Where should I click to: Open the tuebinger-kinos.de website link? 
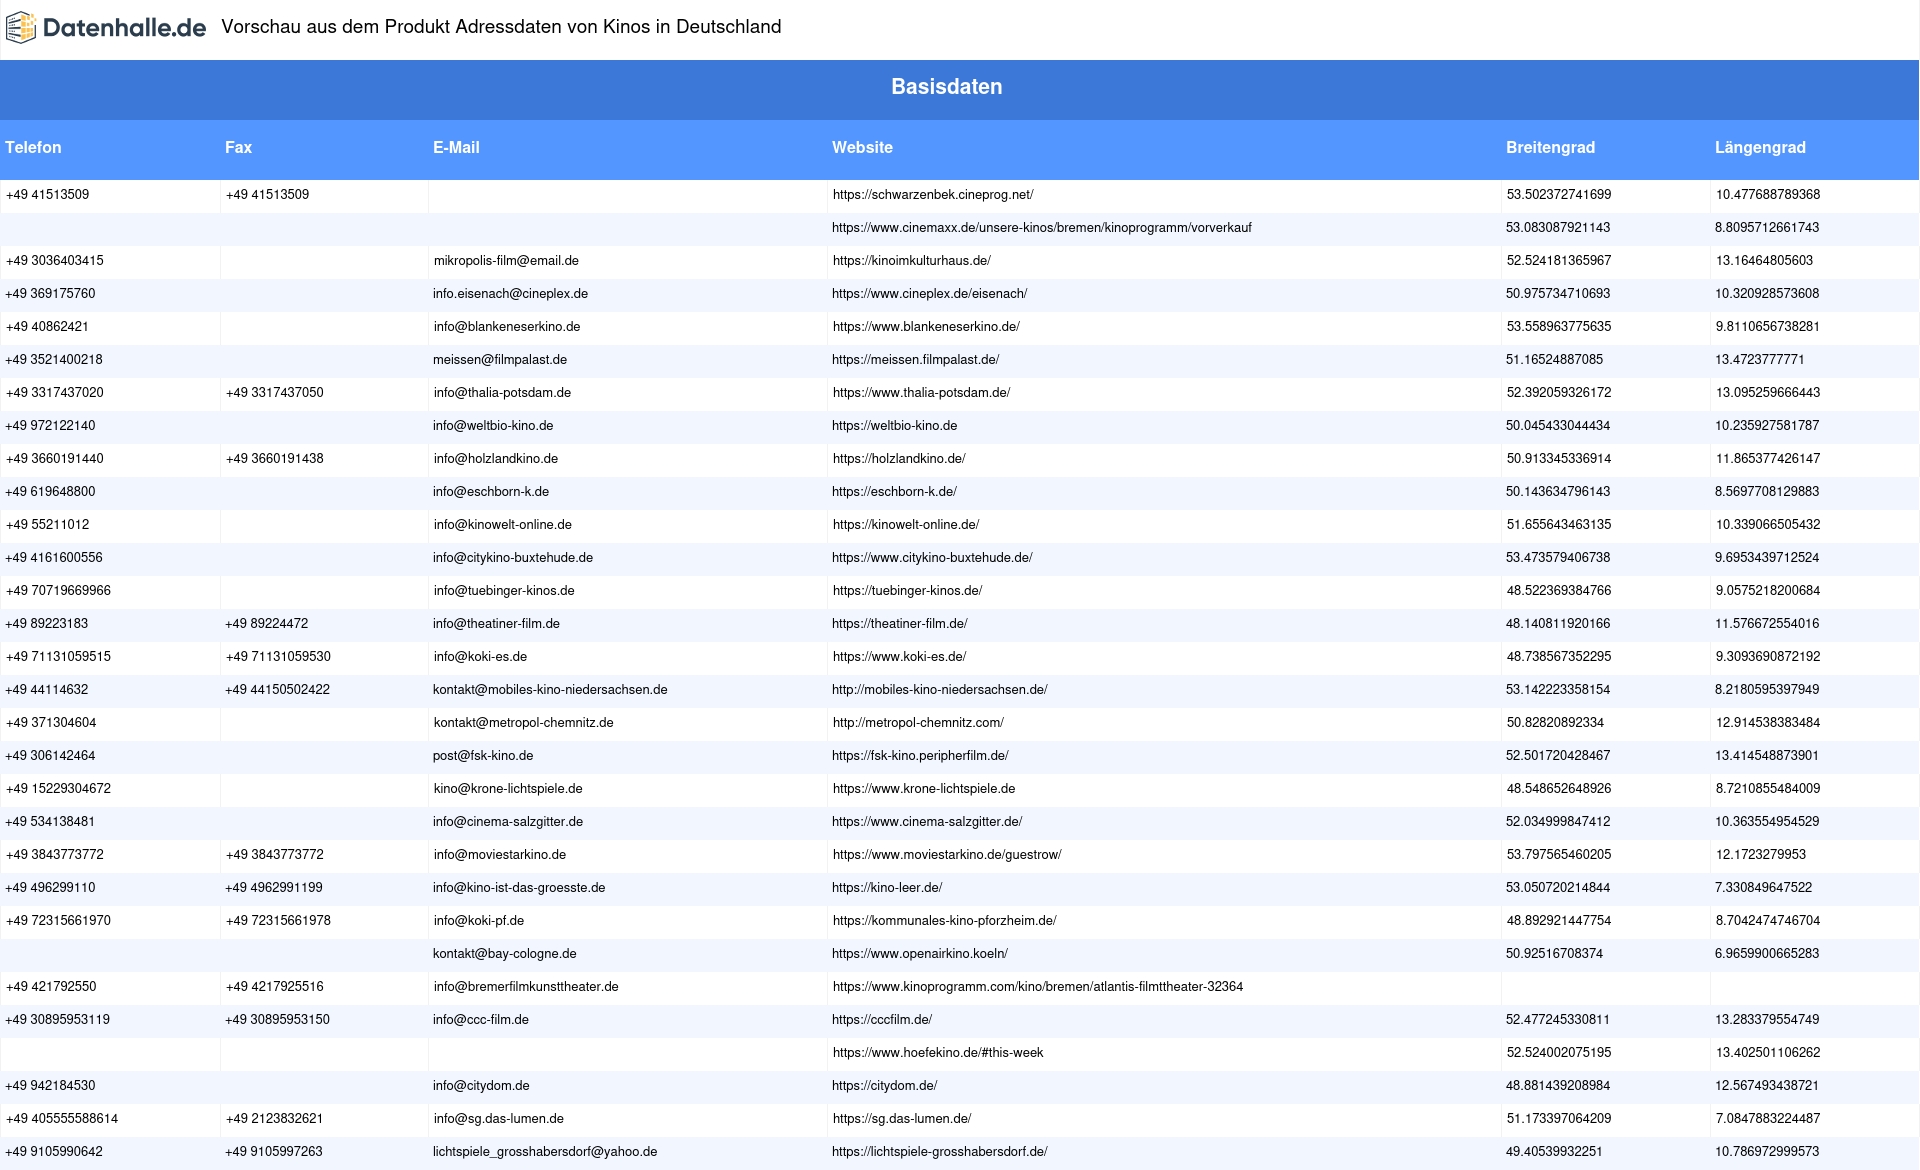point(908,591)
